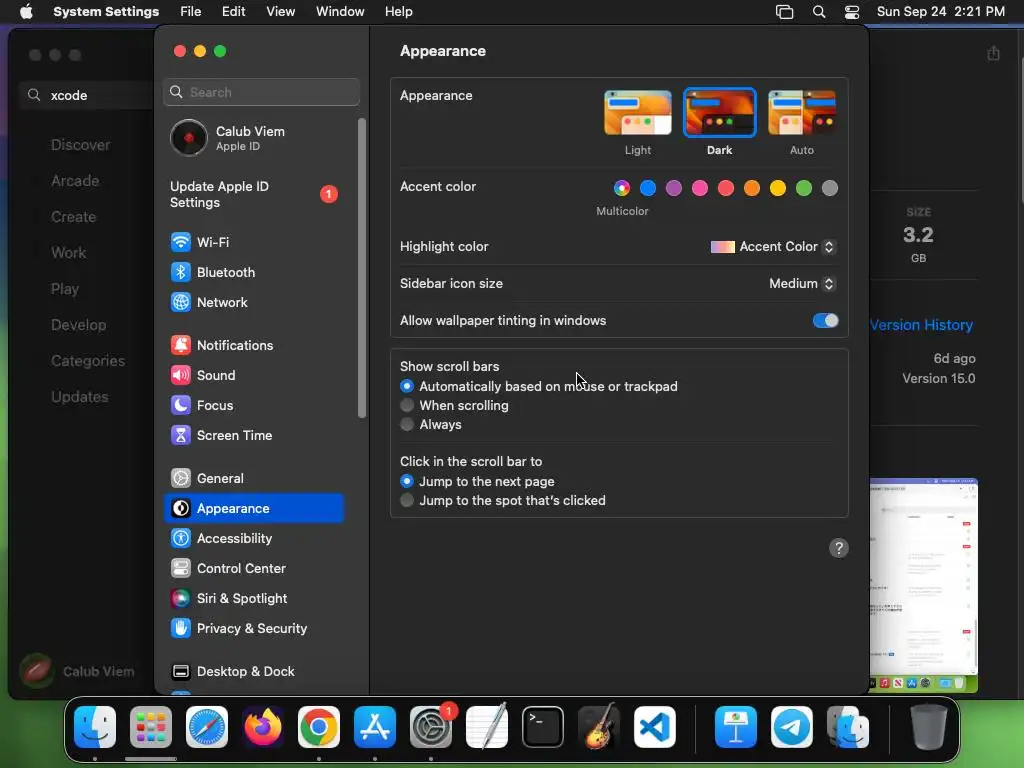The image size is (1024, 768).
Task: Open Spotlight search in menu bar
Action: 819,12
